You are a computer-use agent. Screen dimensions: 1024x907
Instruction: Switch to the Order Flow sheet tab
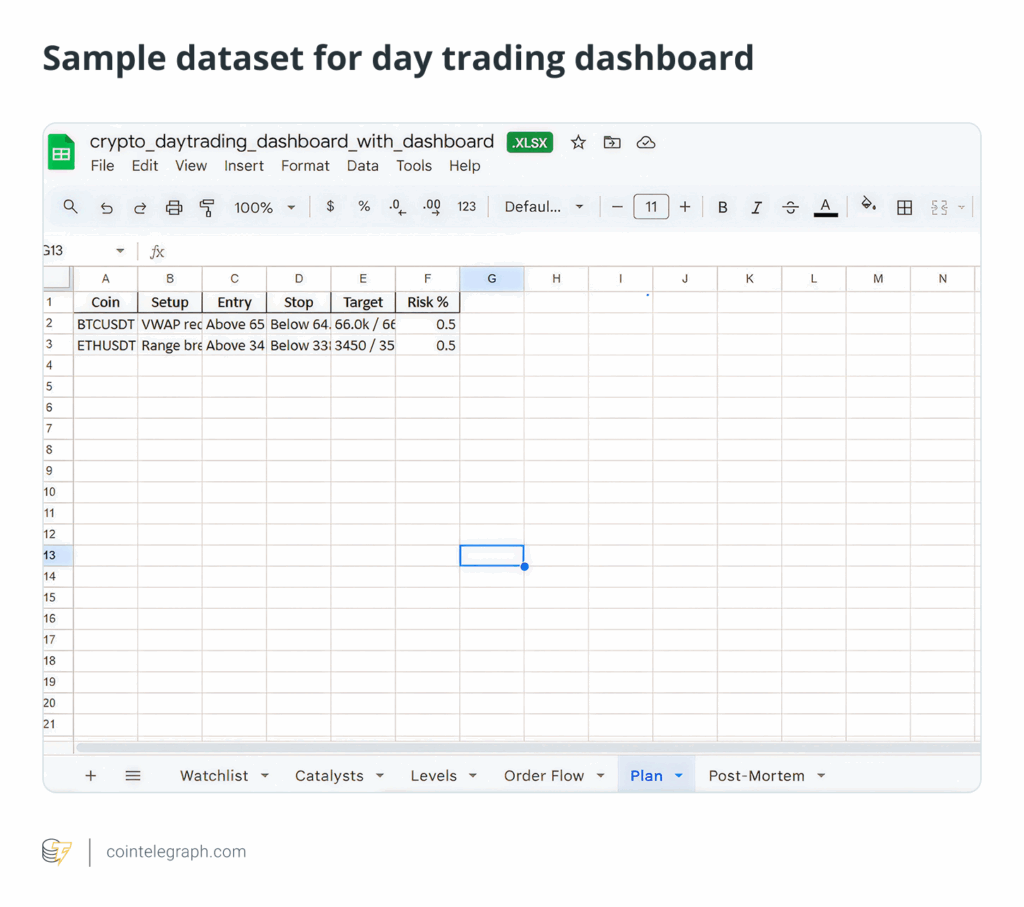pyautogui.click(x=544, y=775)
